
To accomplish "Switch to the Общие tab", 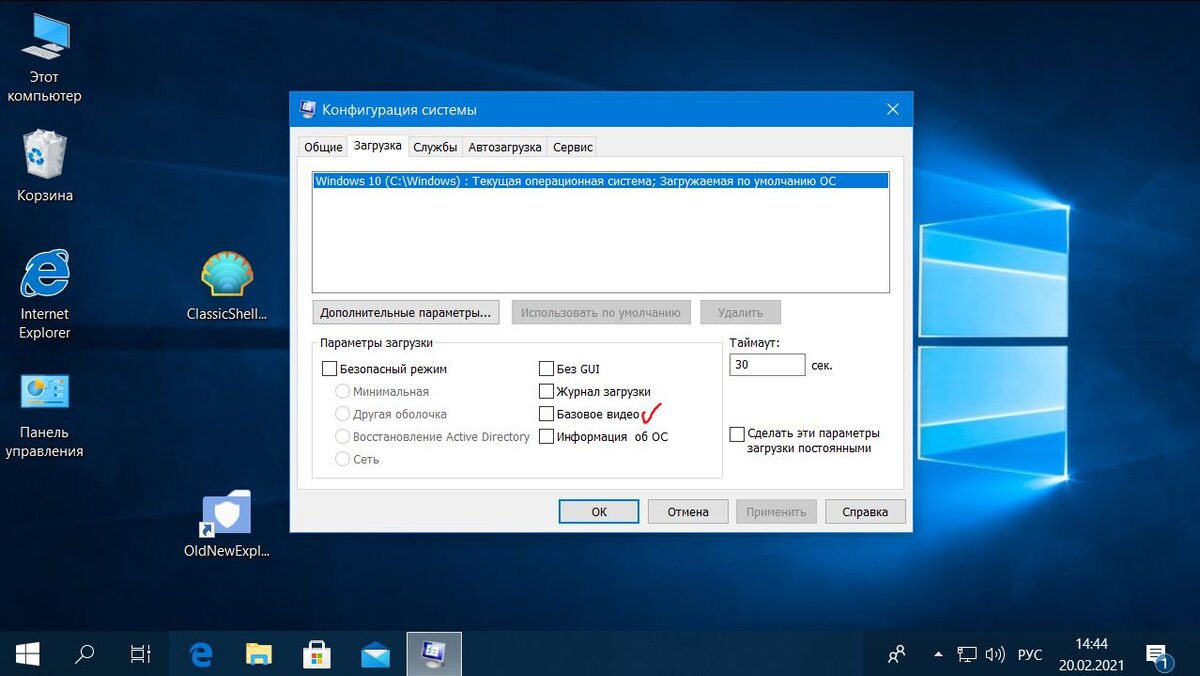I will pyautogui.click(x=323, y=147).
